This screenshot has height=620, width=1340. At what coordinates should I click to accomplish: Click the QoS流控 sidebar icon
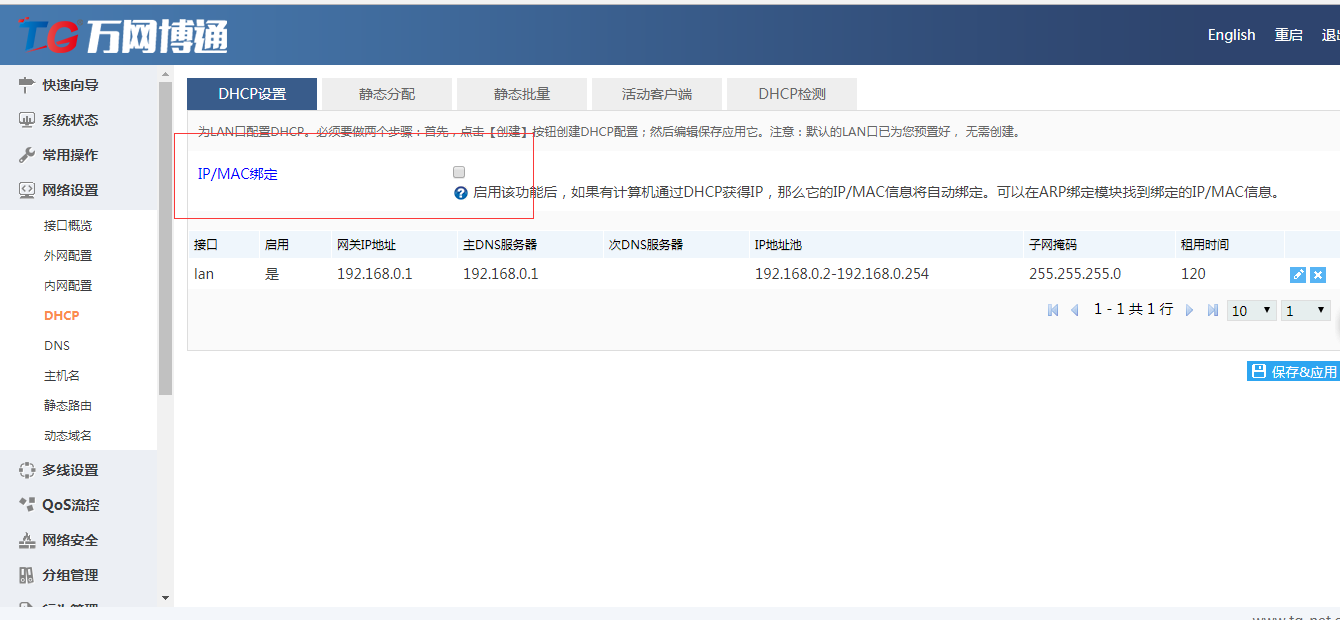click(x=27, y=505)
